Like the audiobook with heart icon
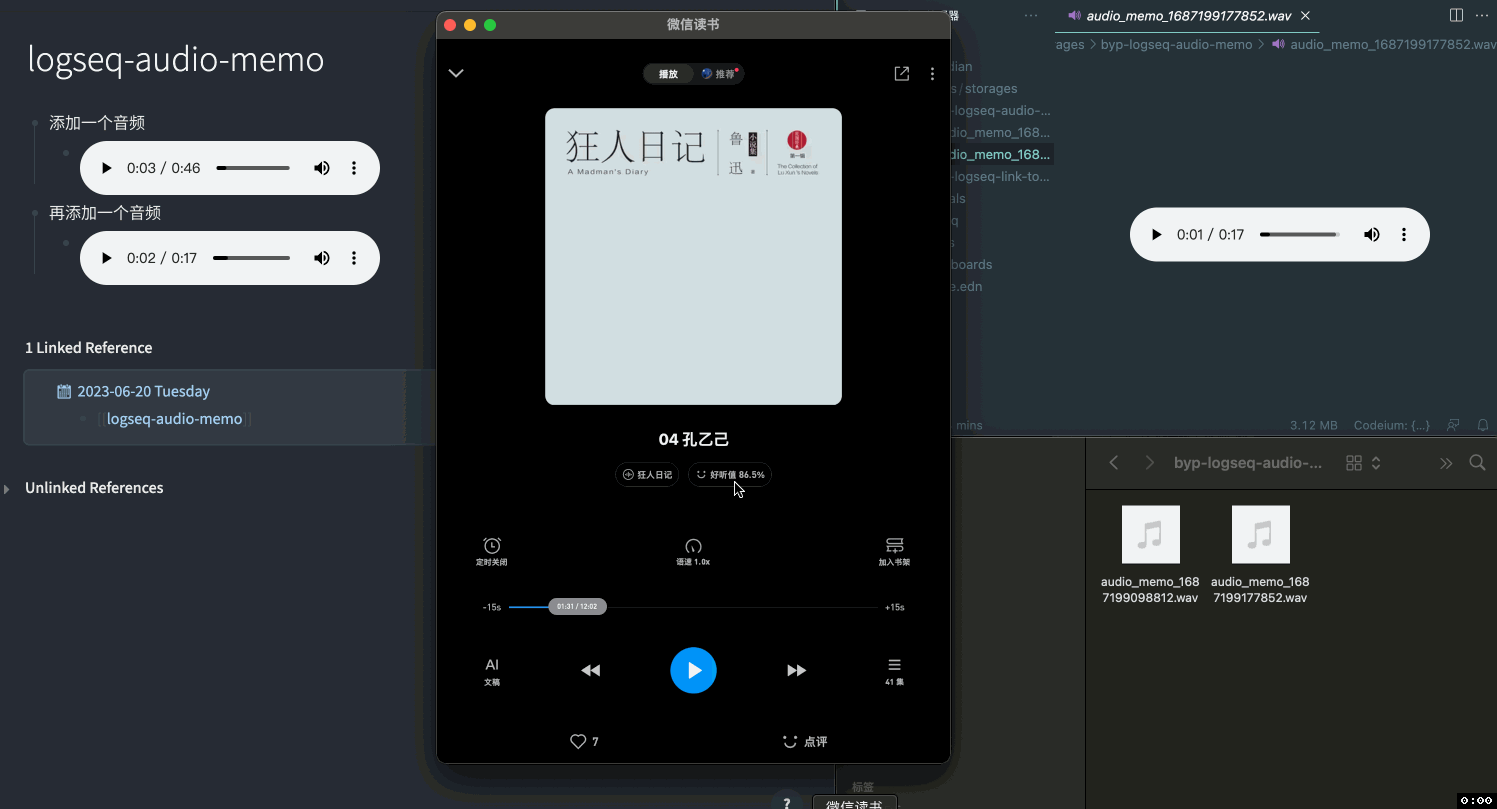The width and height of the screenshot is (1497, 809). pos(578,741)
